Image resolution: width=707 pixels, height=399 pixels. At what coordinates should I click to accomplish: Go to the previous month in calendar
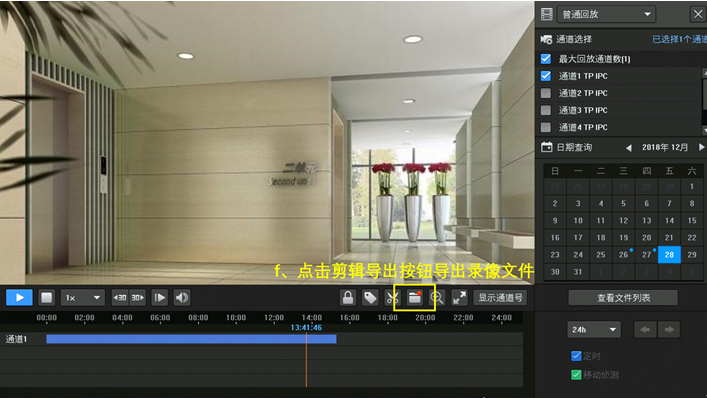pos(629,147)
